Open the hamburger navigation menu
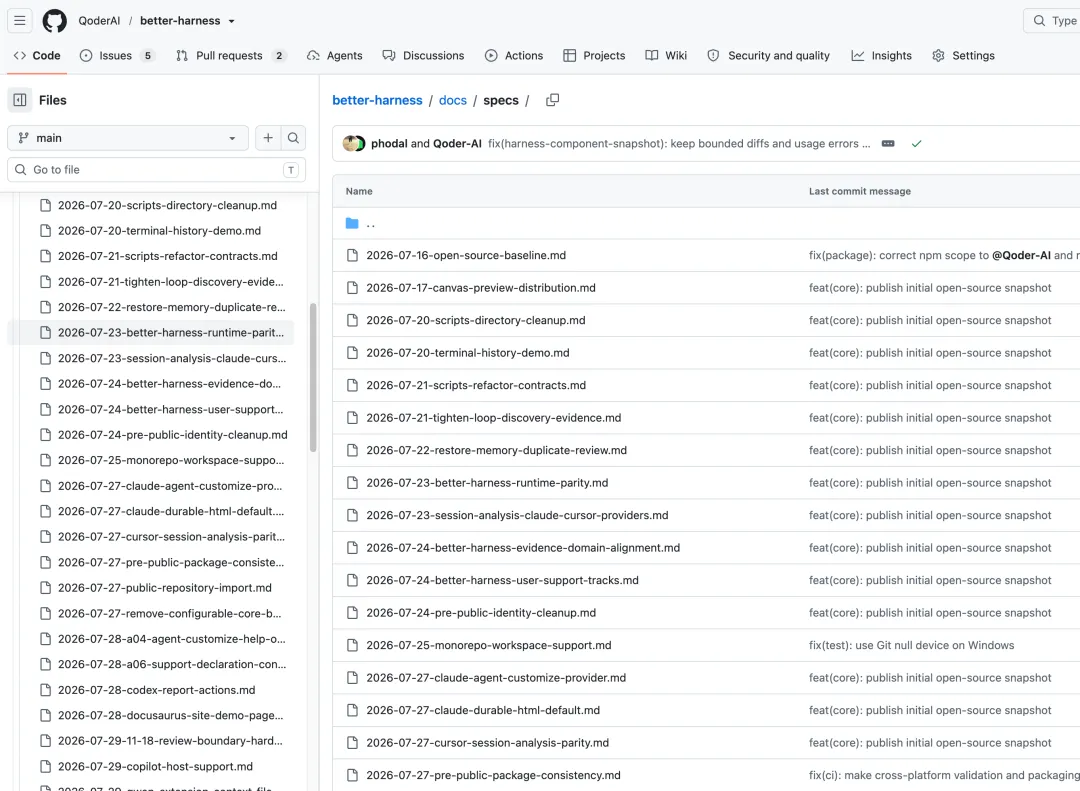The height and width of the screenshot is (791, 1080). point(20,21)
